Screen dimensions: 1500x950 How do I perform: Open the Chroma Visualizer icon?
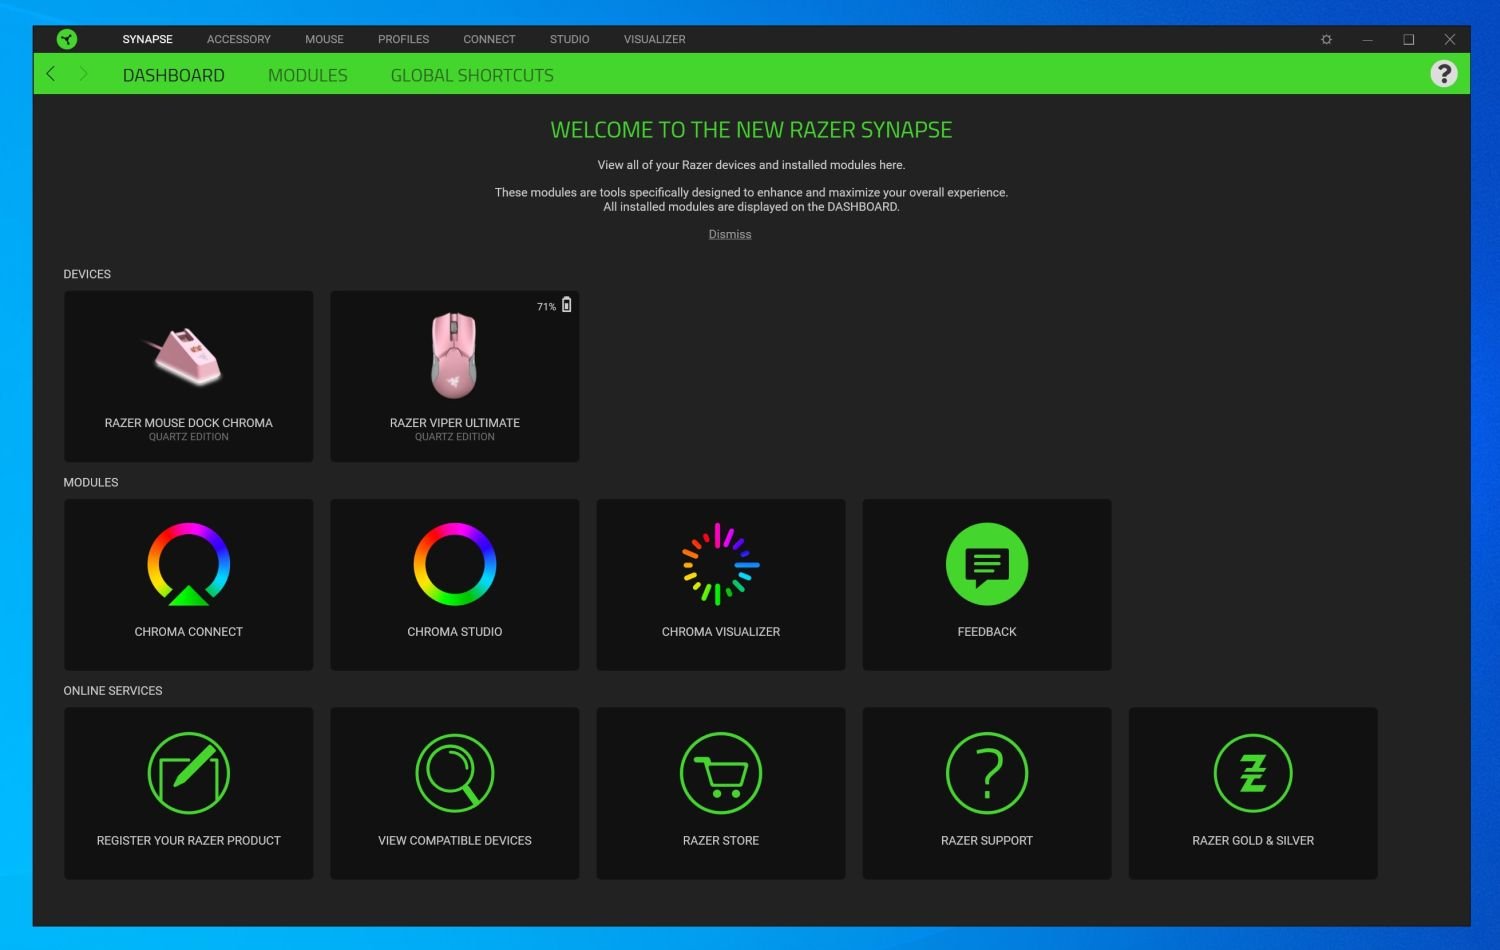tap(721, 564)
